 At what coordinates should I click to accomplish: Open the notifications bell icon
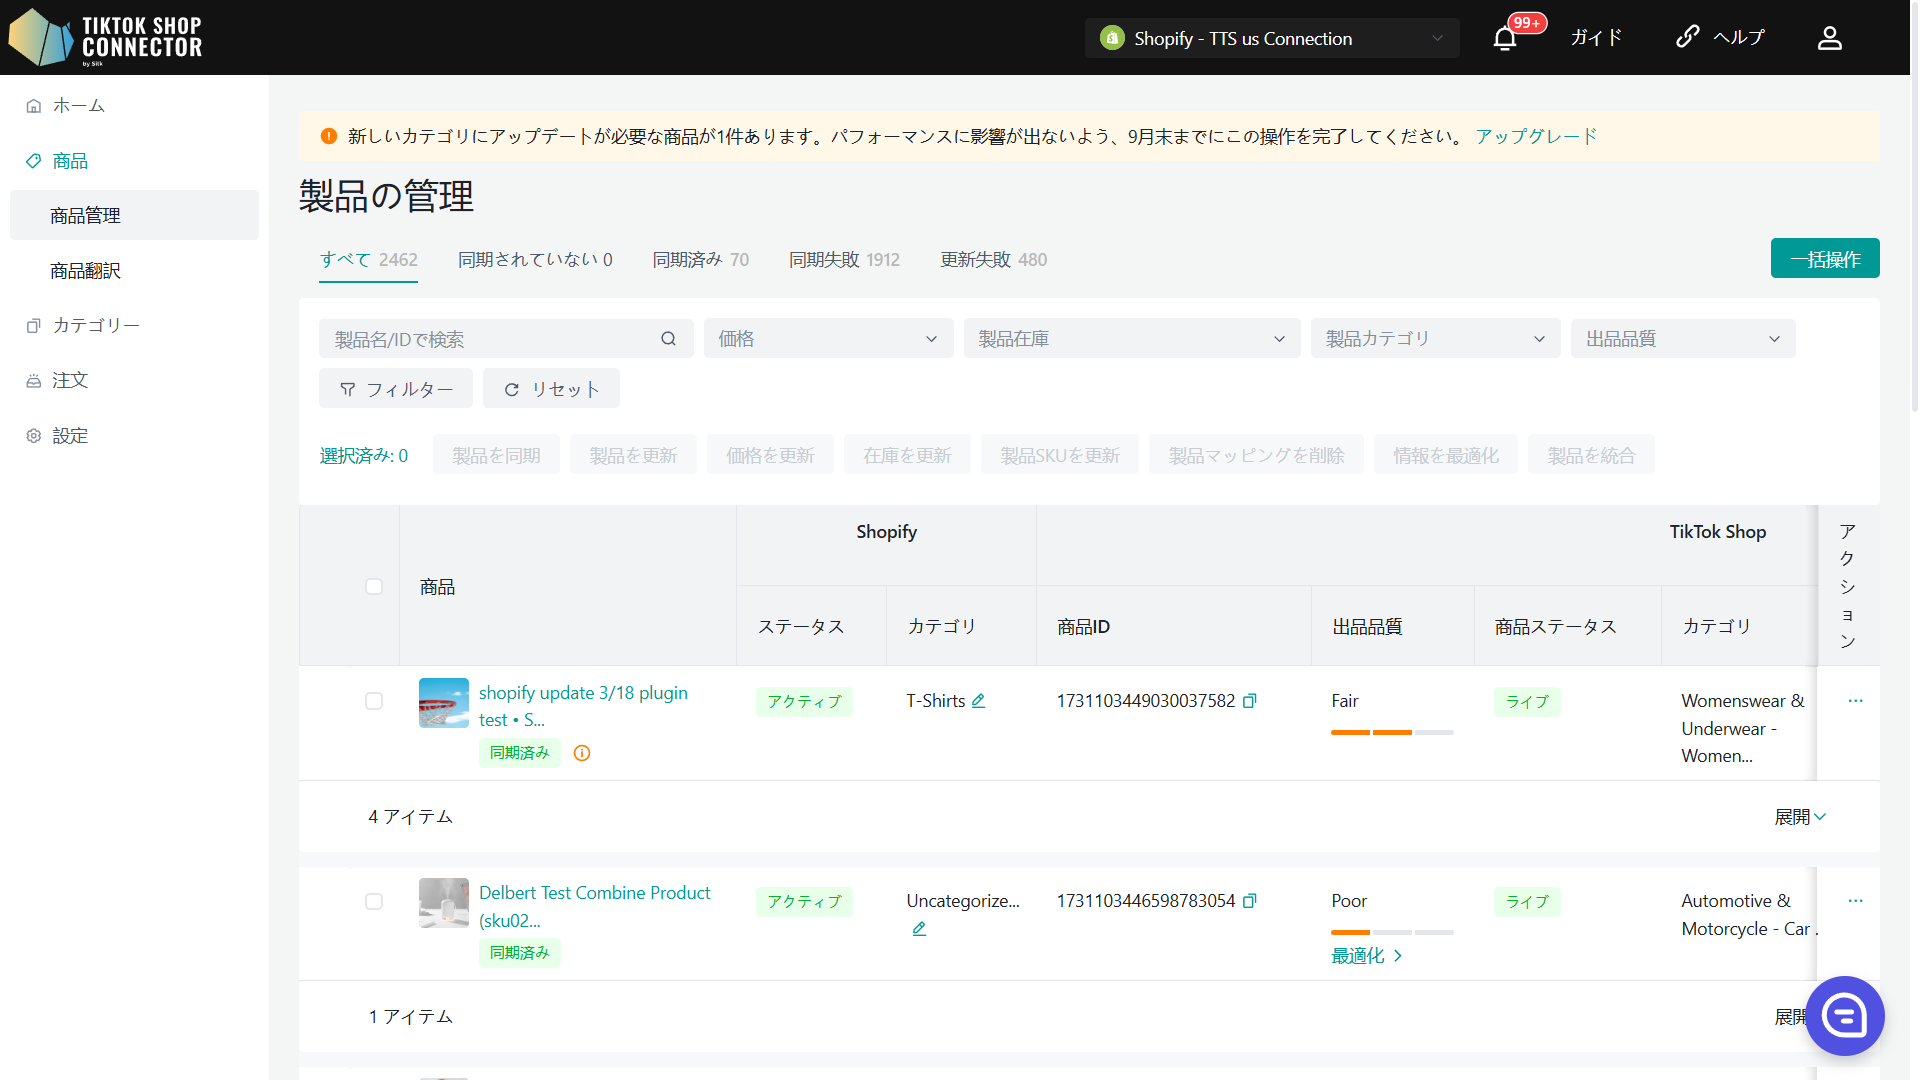click(x=1504, y=39)
